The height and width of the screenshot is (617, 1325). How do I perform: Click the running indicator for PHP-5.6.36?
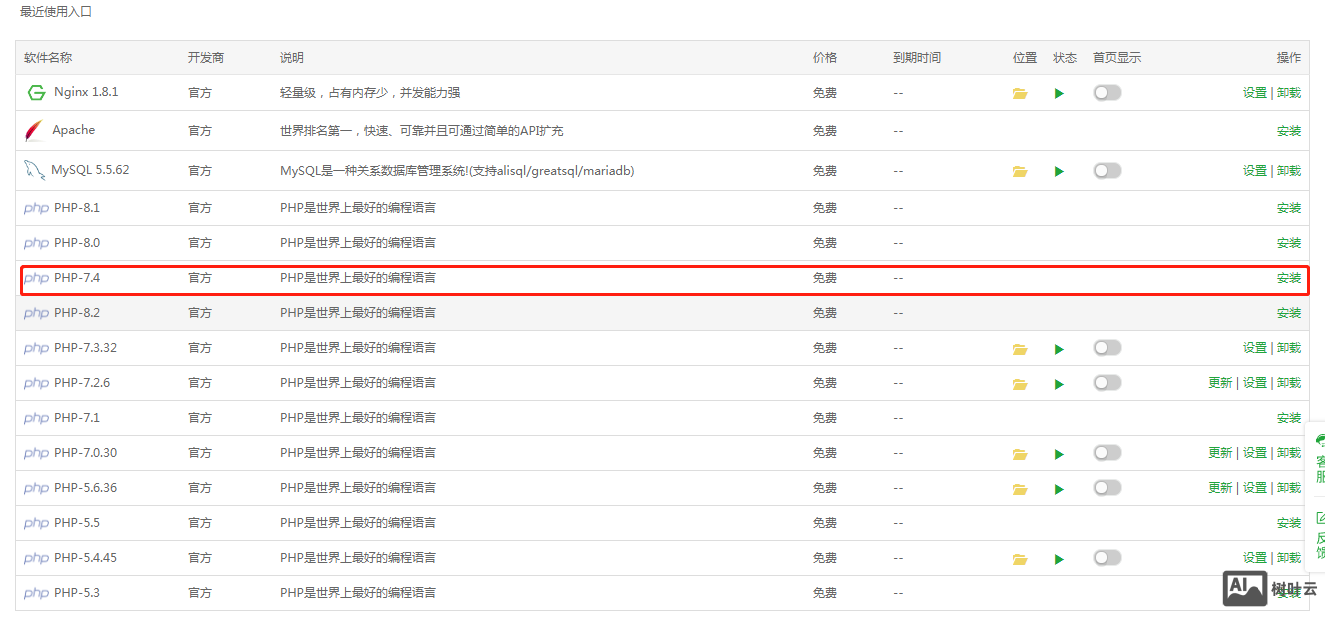click(1058, 487)
